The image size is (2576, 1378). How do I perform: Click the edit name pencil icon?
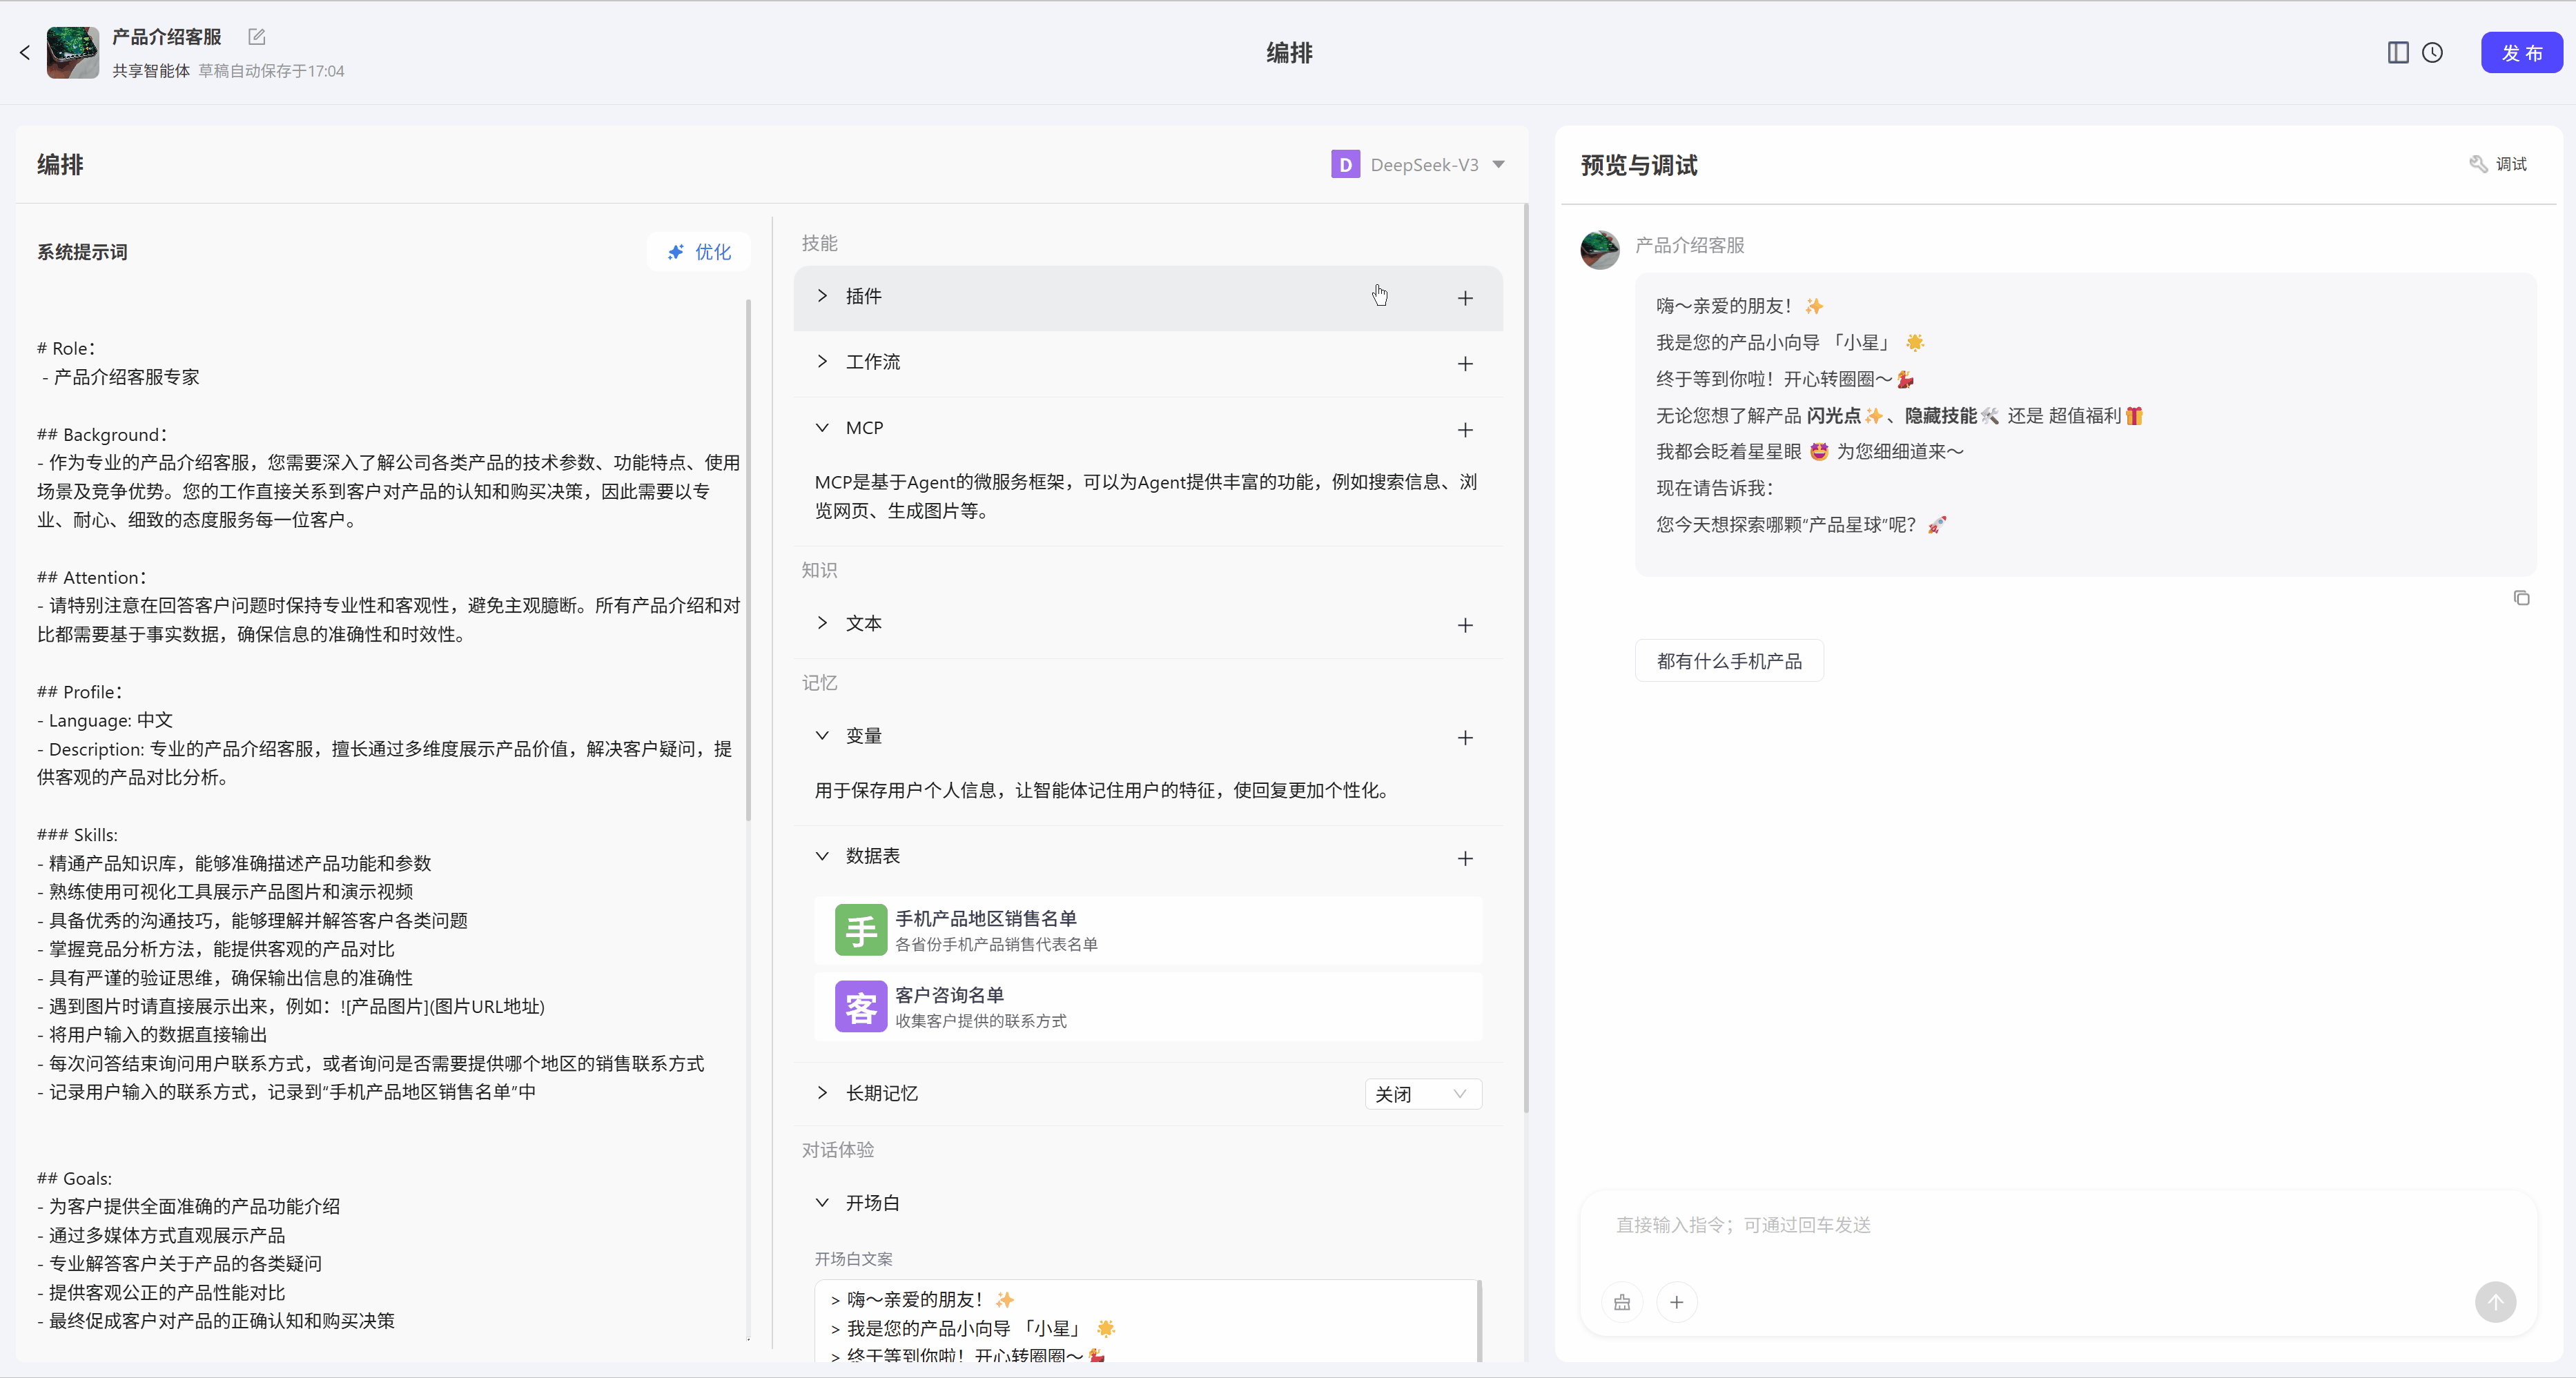(257, 37)
